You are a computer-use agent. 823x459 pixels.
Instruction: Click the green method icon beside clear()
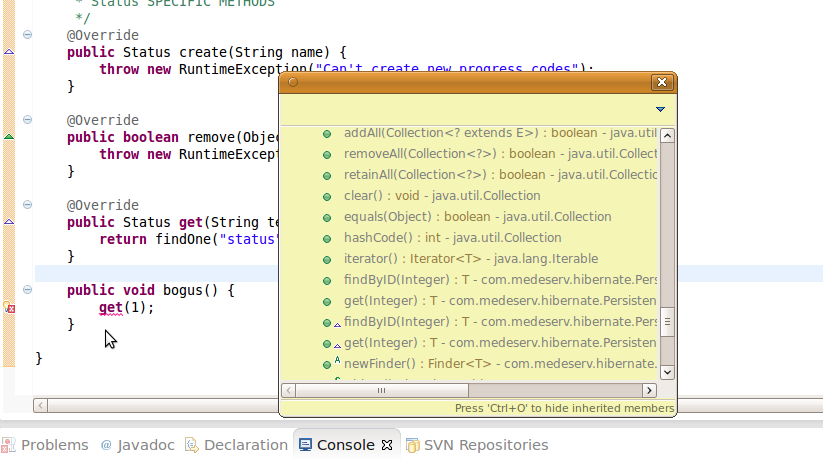327,196
